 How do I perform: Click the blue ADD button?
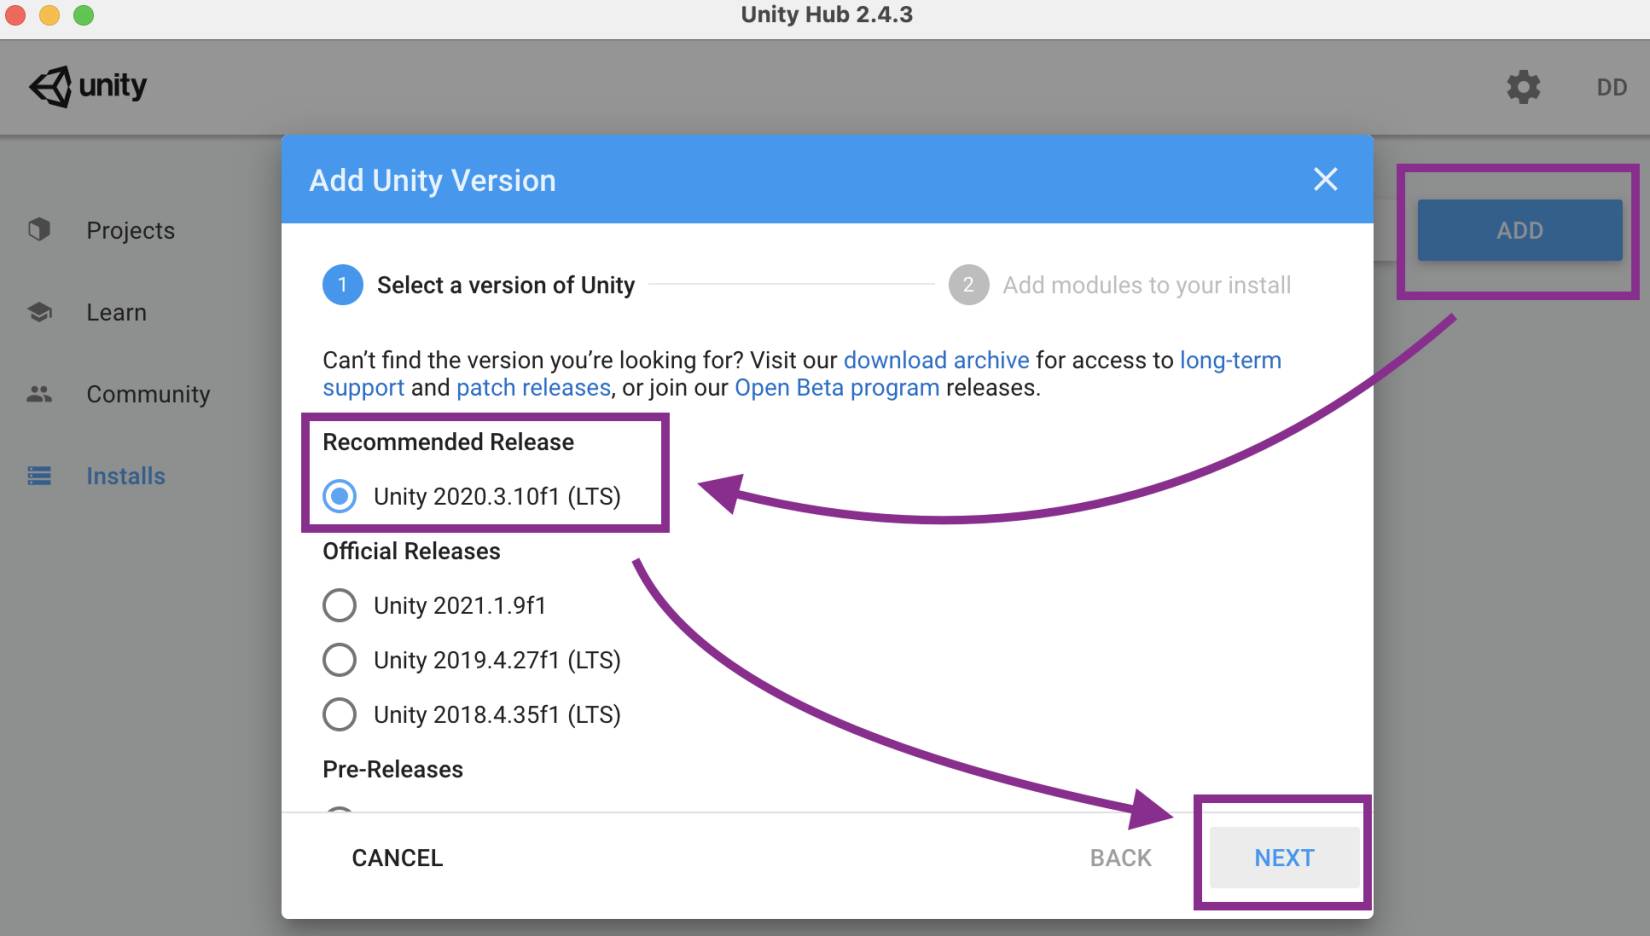(1519, 230)
